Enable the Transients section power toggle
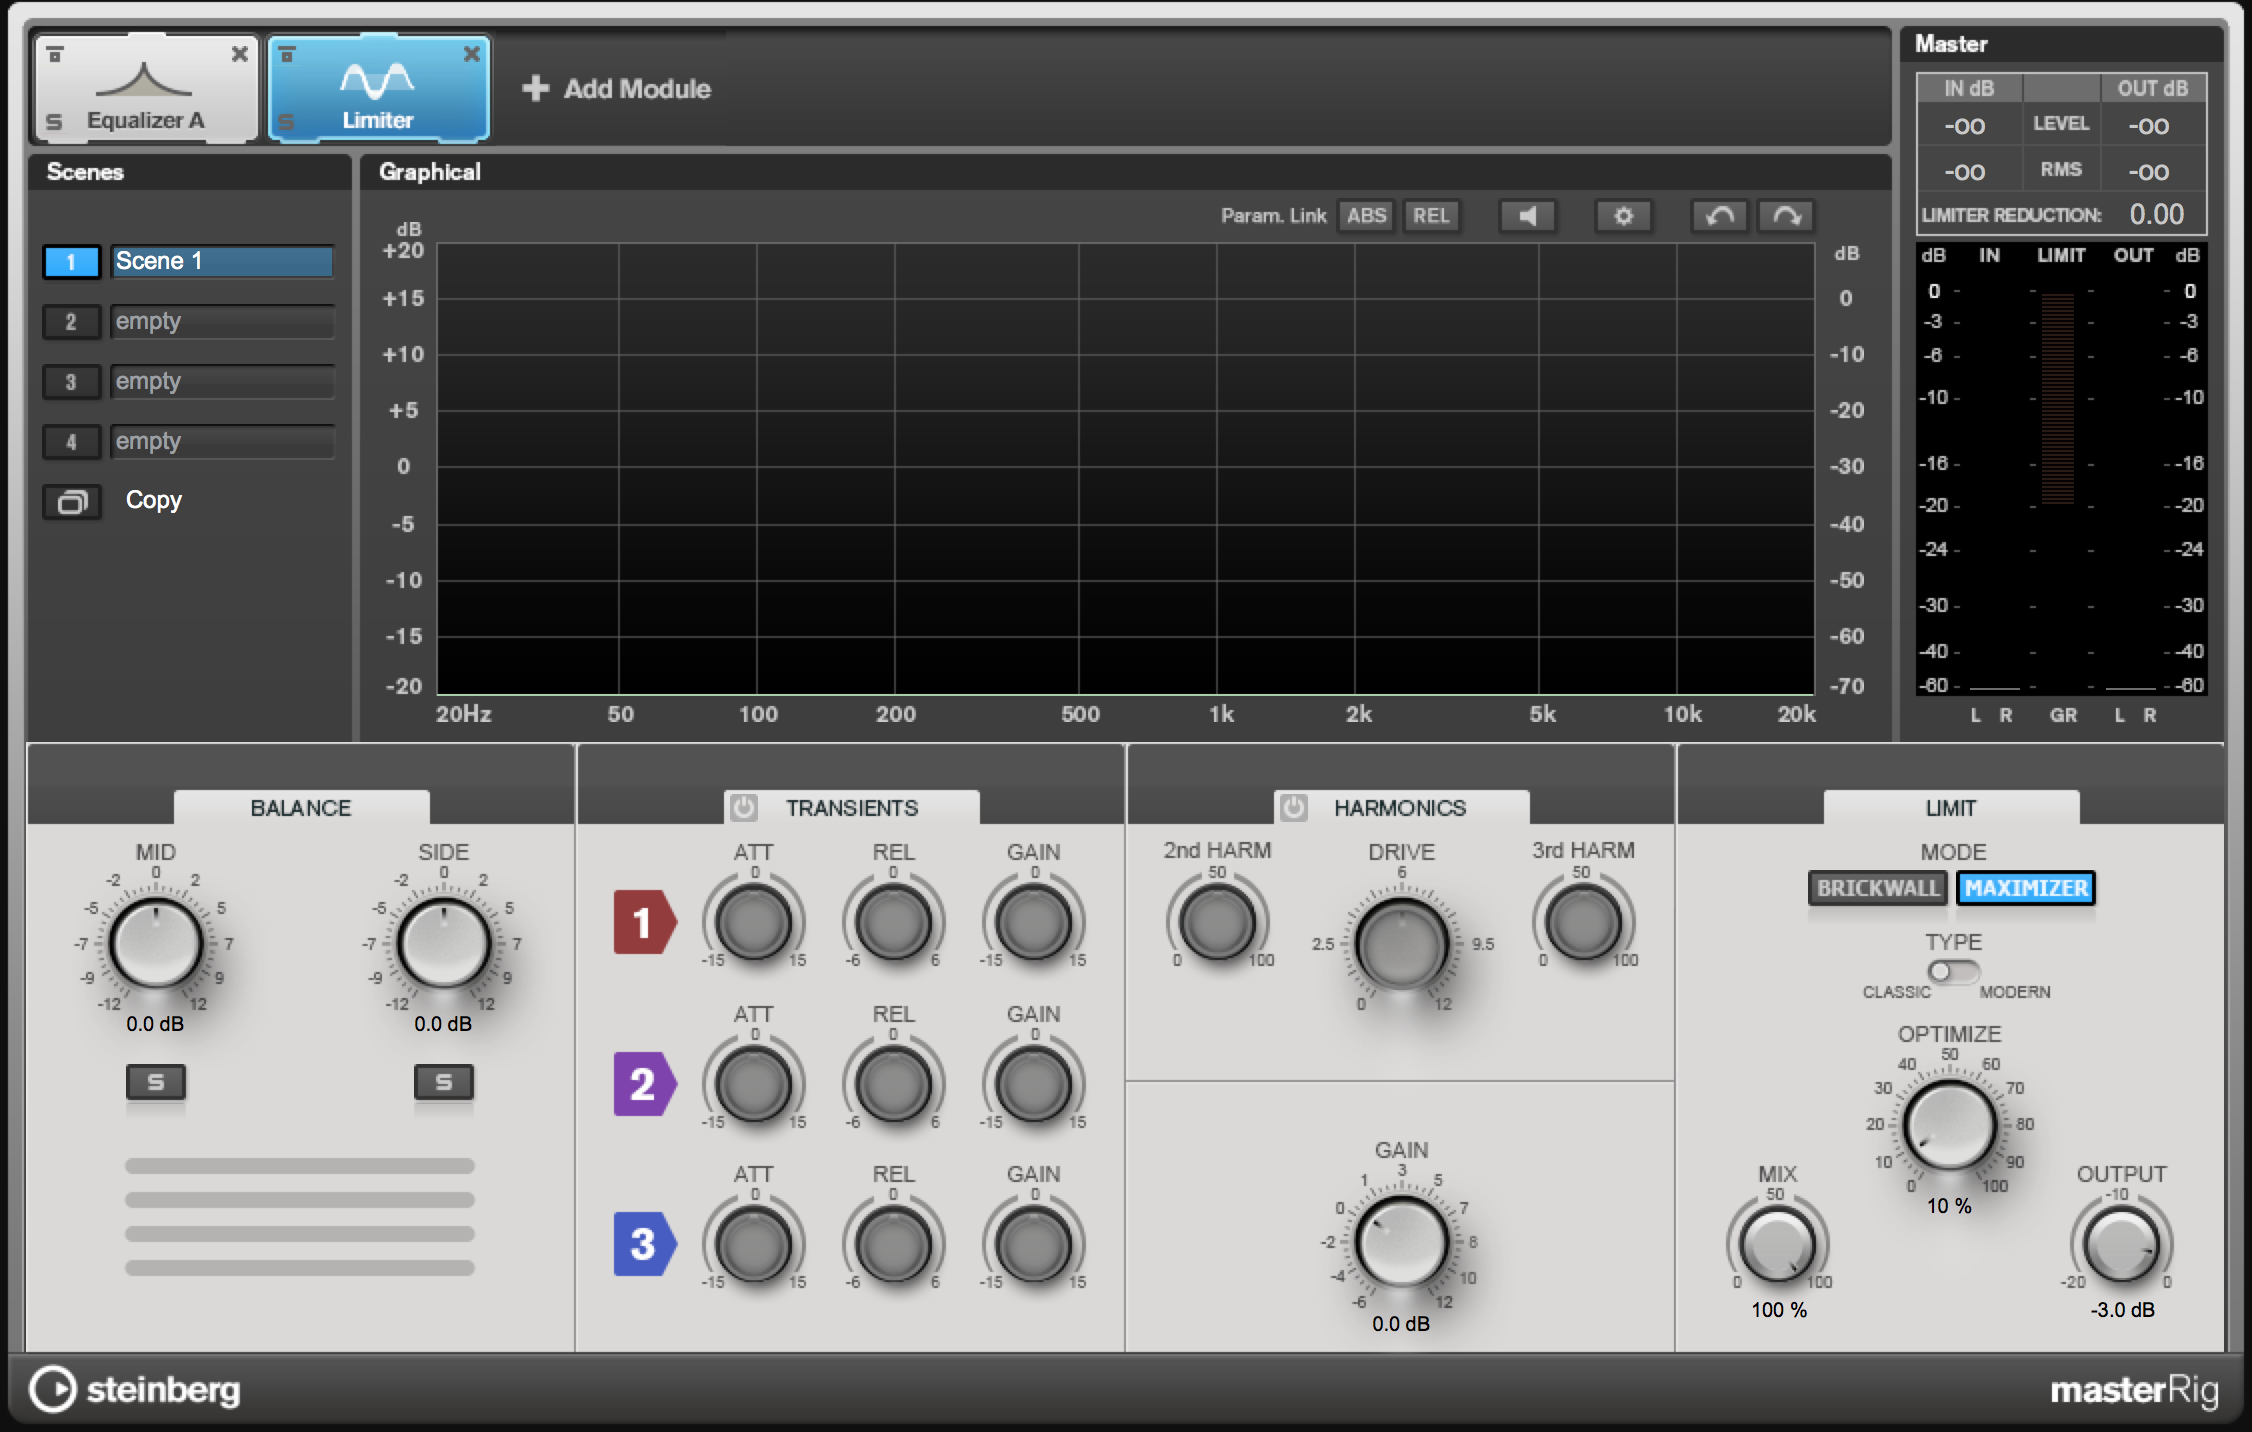The height and width of the screenshot is (1432, 2252). 743,807
